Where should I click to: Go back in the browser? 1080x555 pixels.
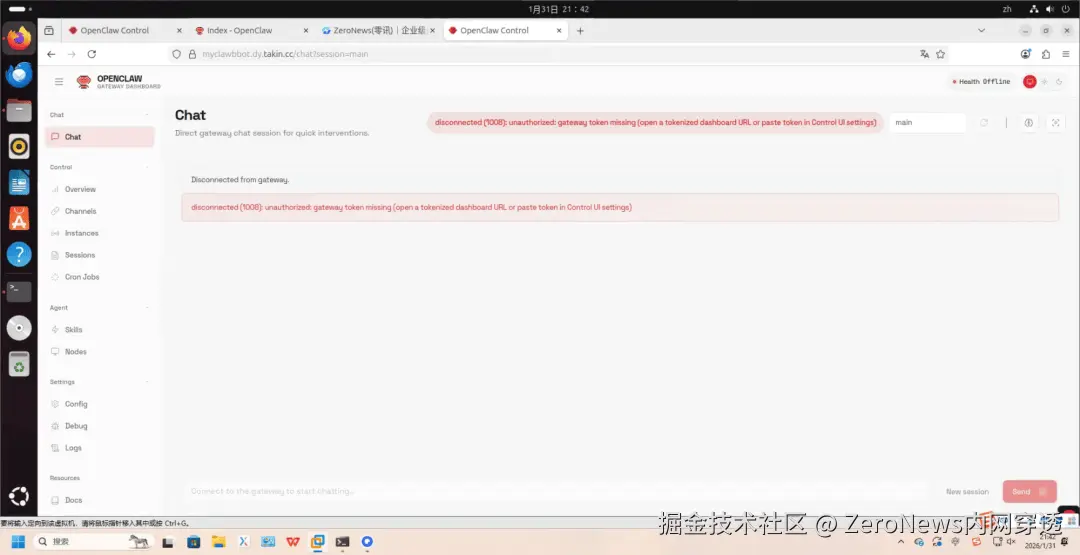click(x=51, y=54)
